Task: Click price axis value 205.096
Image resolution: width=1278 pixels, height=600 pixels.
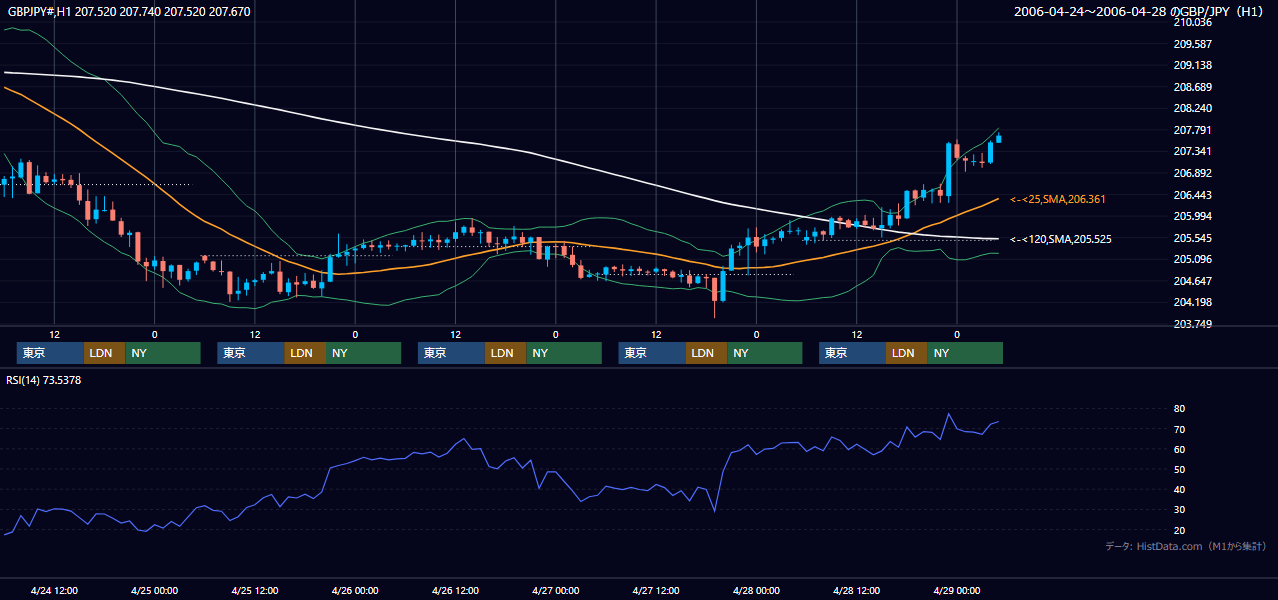Action: click(x=1193, y=259)
